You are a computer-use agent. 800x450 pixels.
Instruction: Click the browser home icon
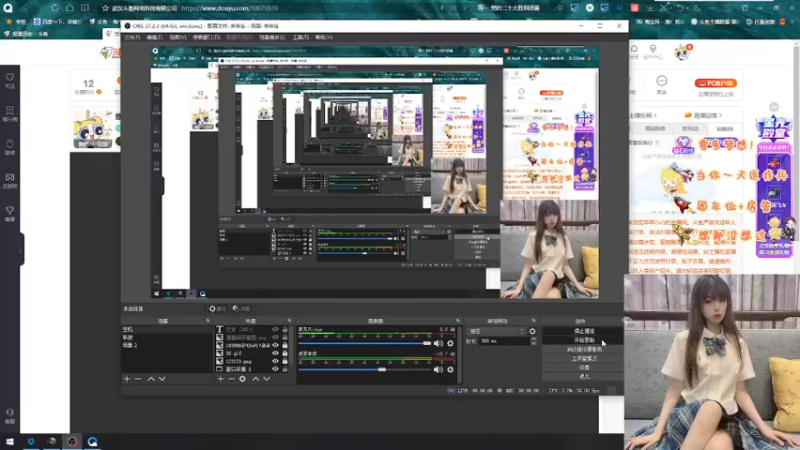coord(69,8)
